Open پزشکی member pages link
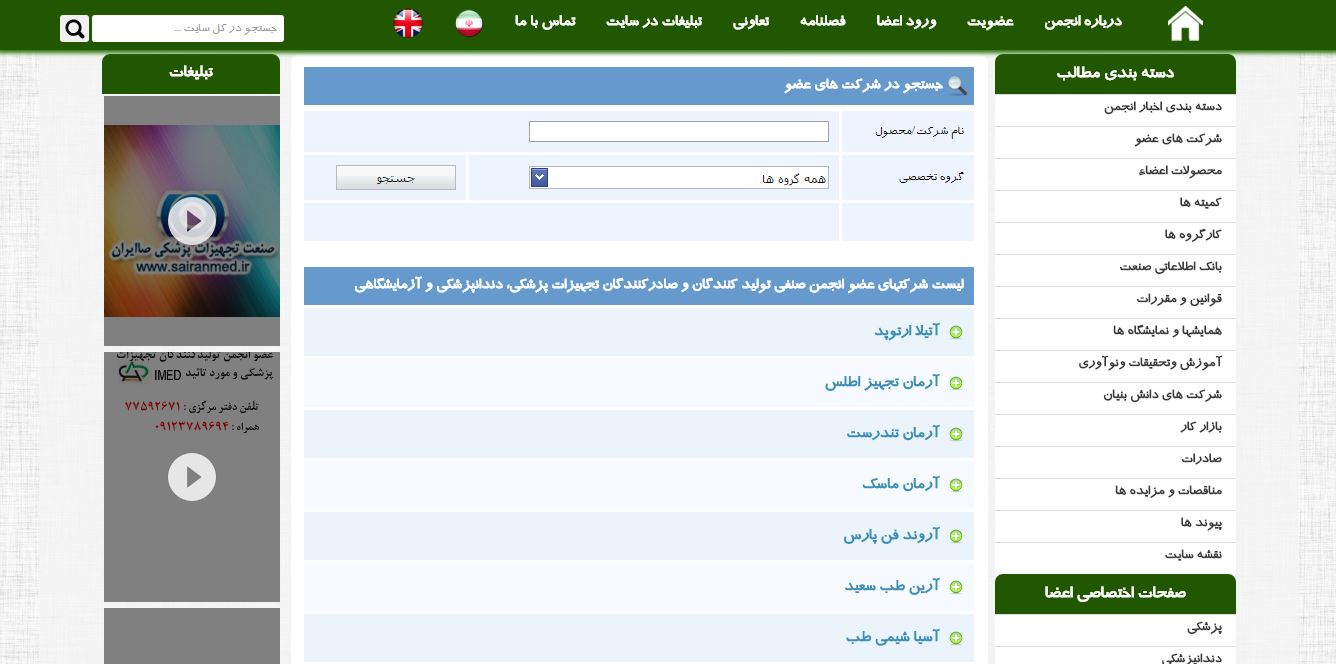Image resolution: width=1336 pixels, height=664 pixels. (x=1204, y=628)
